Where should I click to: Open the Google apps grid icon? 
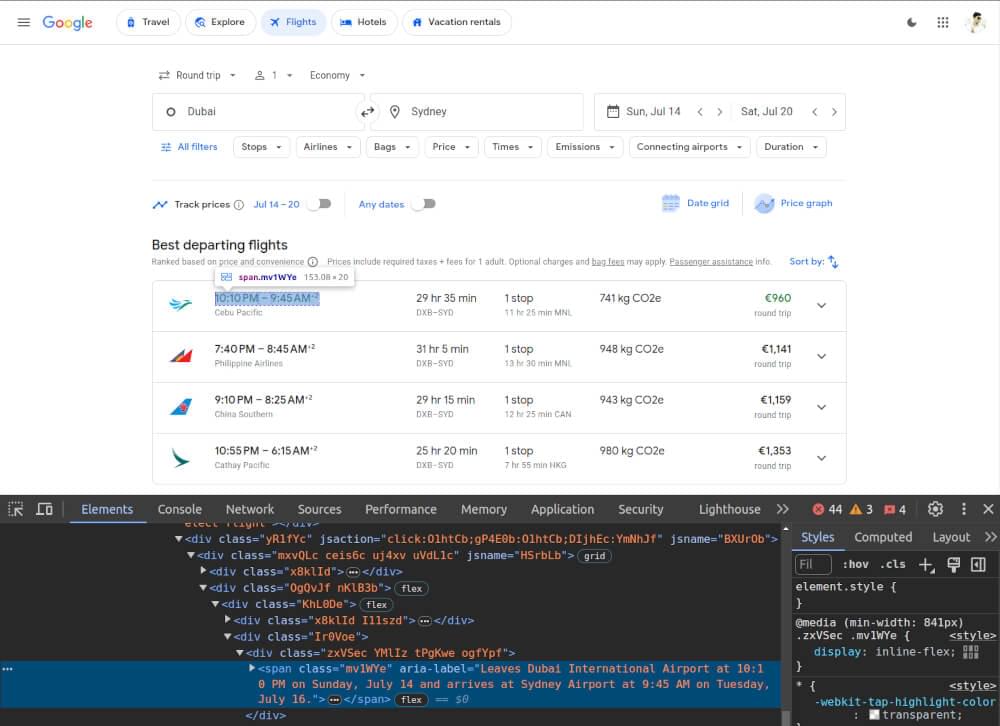click(x=943, y=22)
